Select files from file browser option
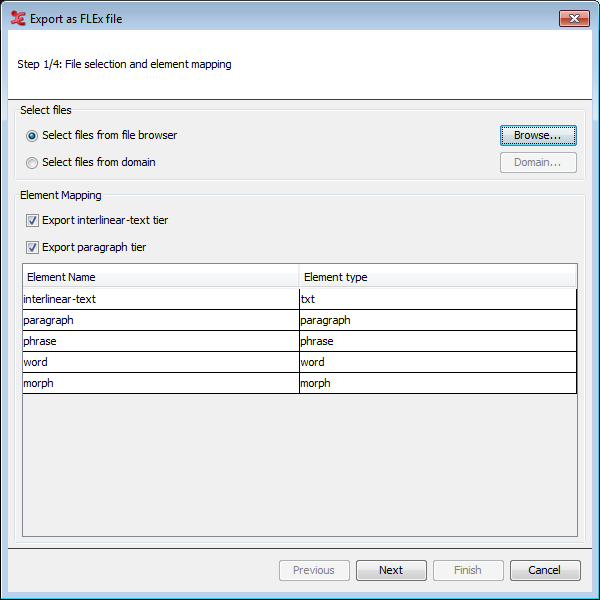 coord(33,136)
